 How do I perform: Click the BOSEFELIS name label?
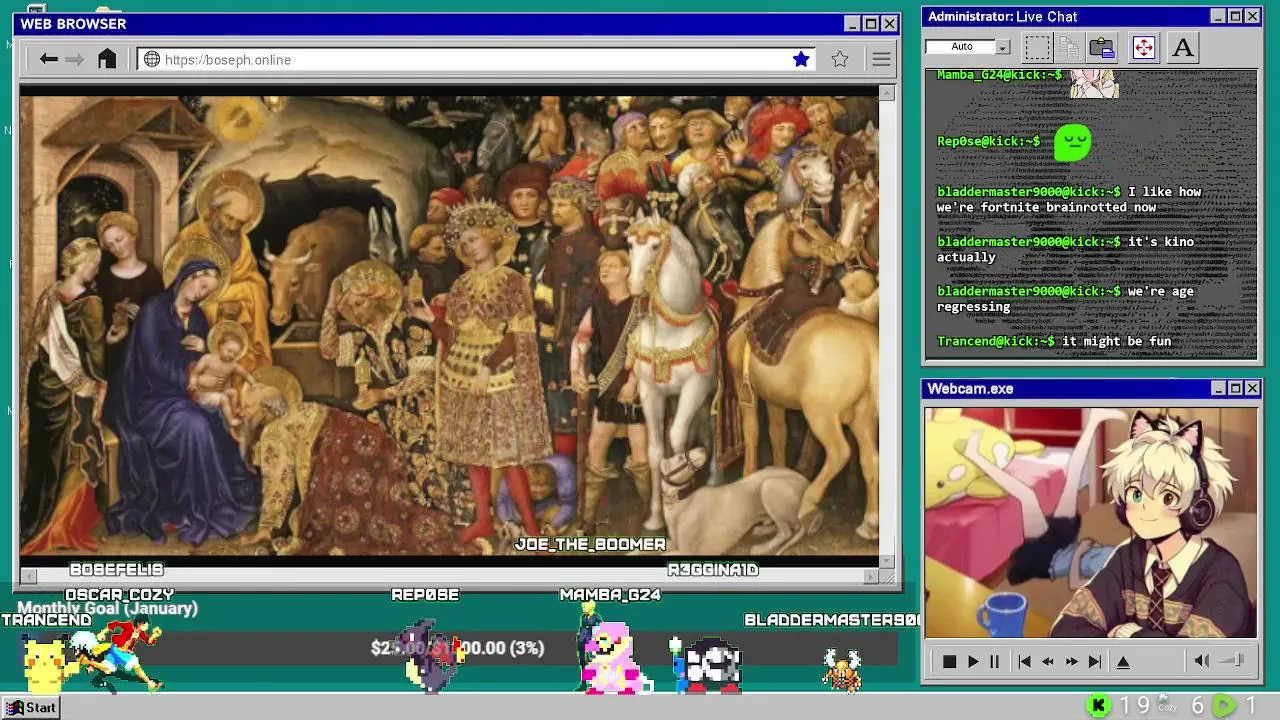tap(116, 570)
